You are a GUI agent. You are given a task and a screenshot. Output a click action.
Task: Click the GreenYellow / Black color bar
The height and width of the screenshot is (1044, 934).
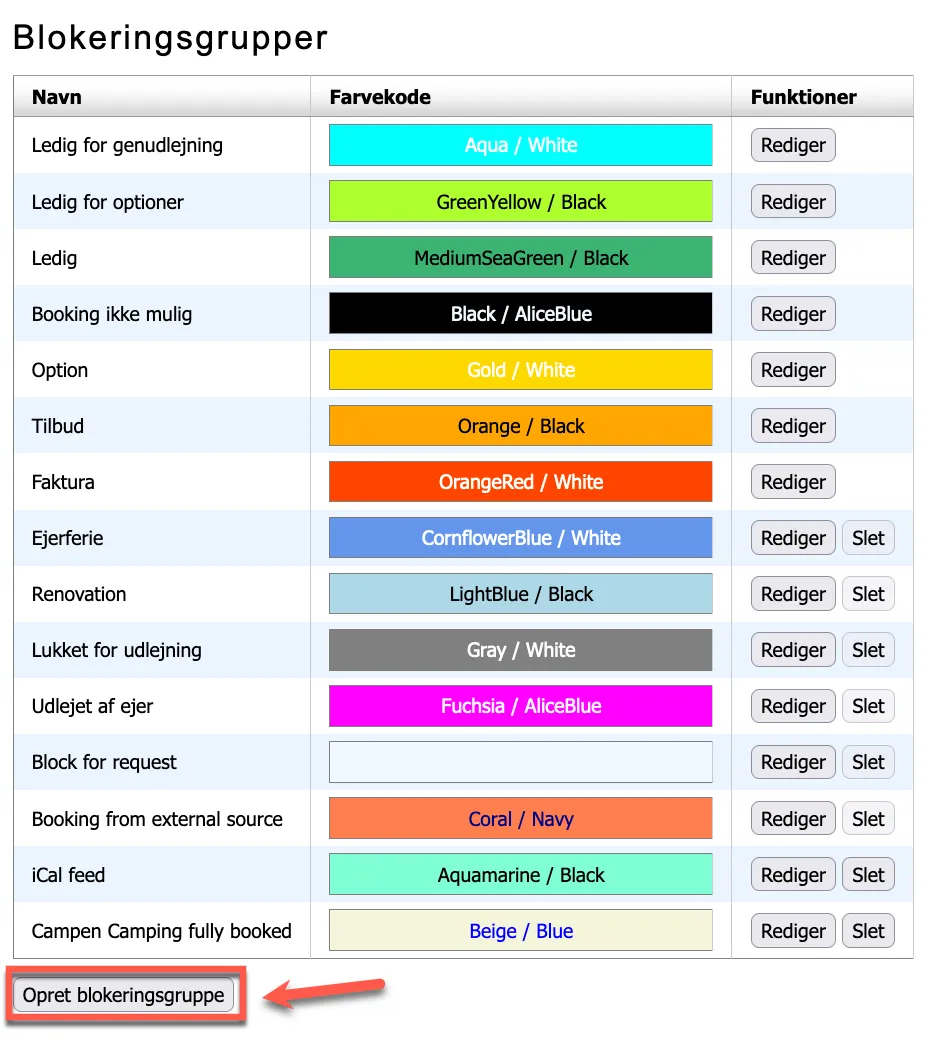pyautogui.click(x=520, y=202)
